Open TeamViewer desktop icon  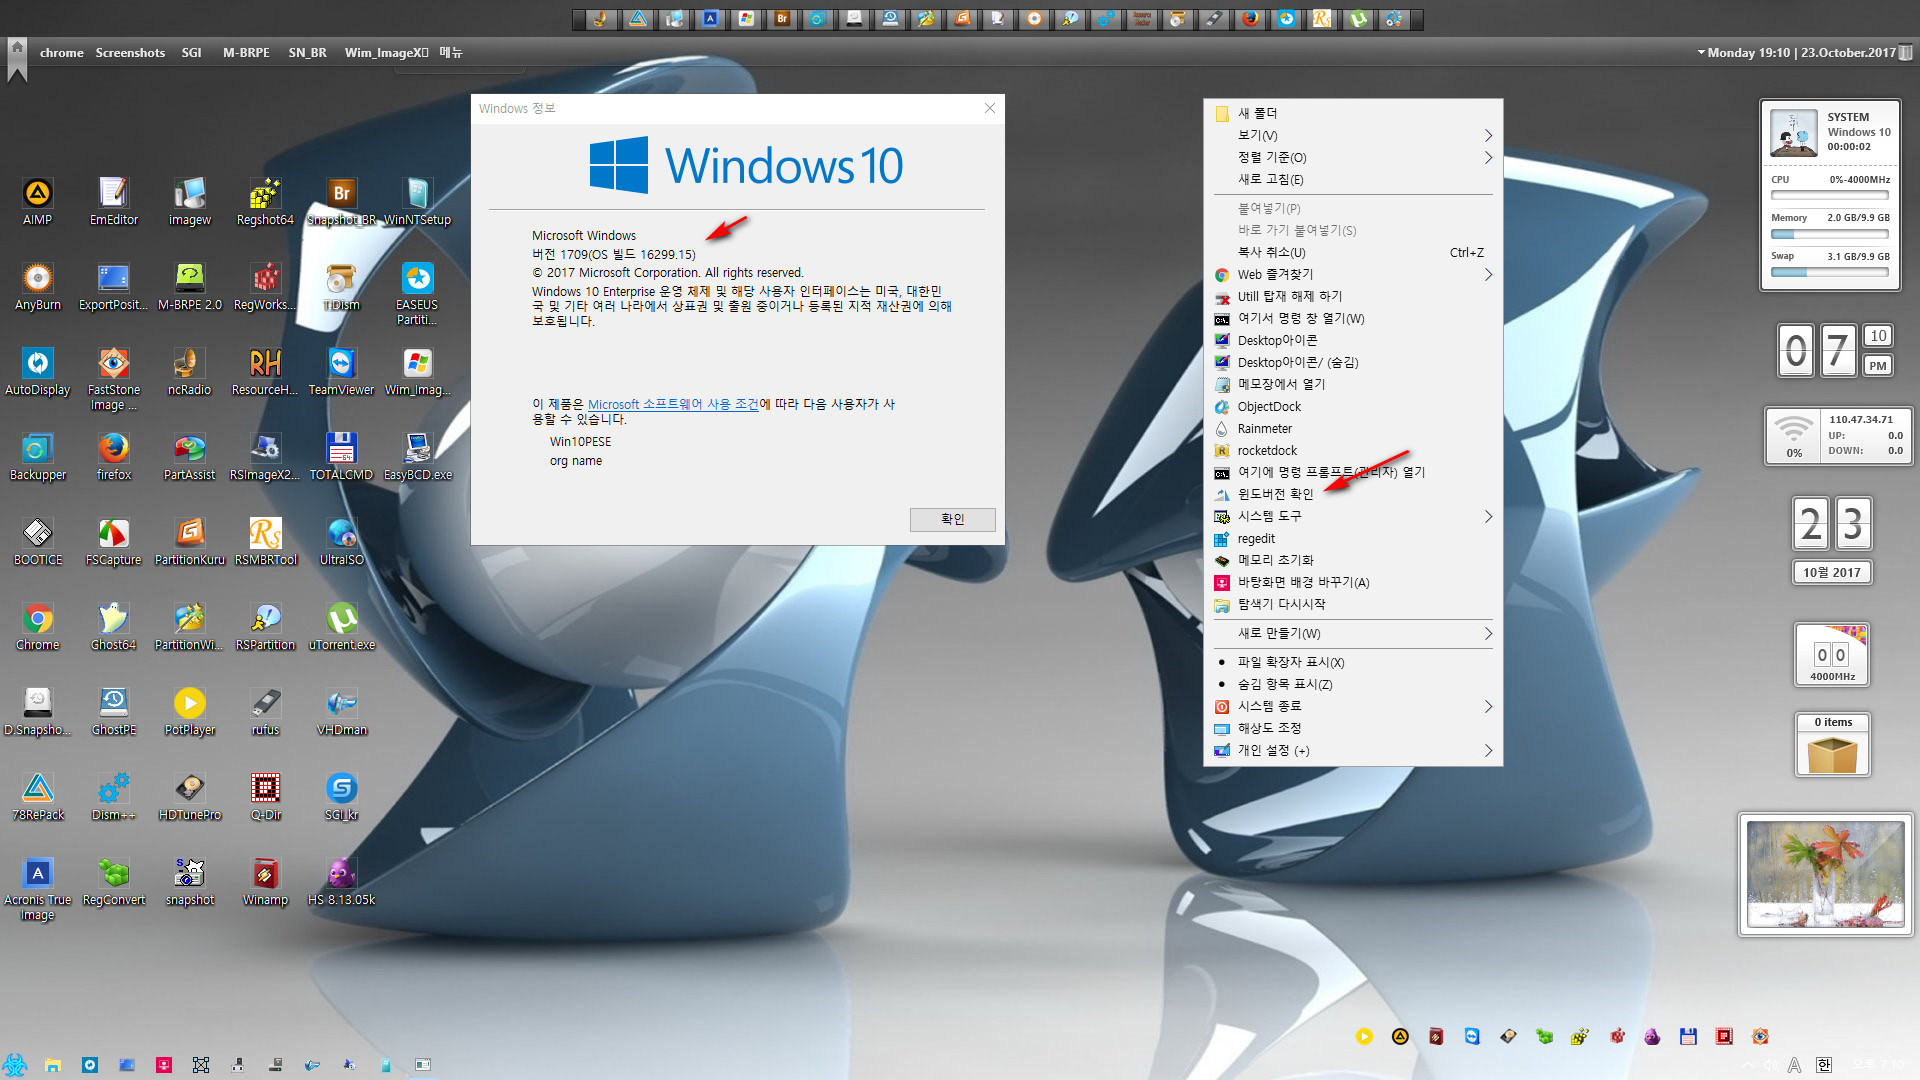(341, 371)
